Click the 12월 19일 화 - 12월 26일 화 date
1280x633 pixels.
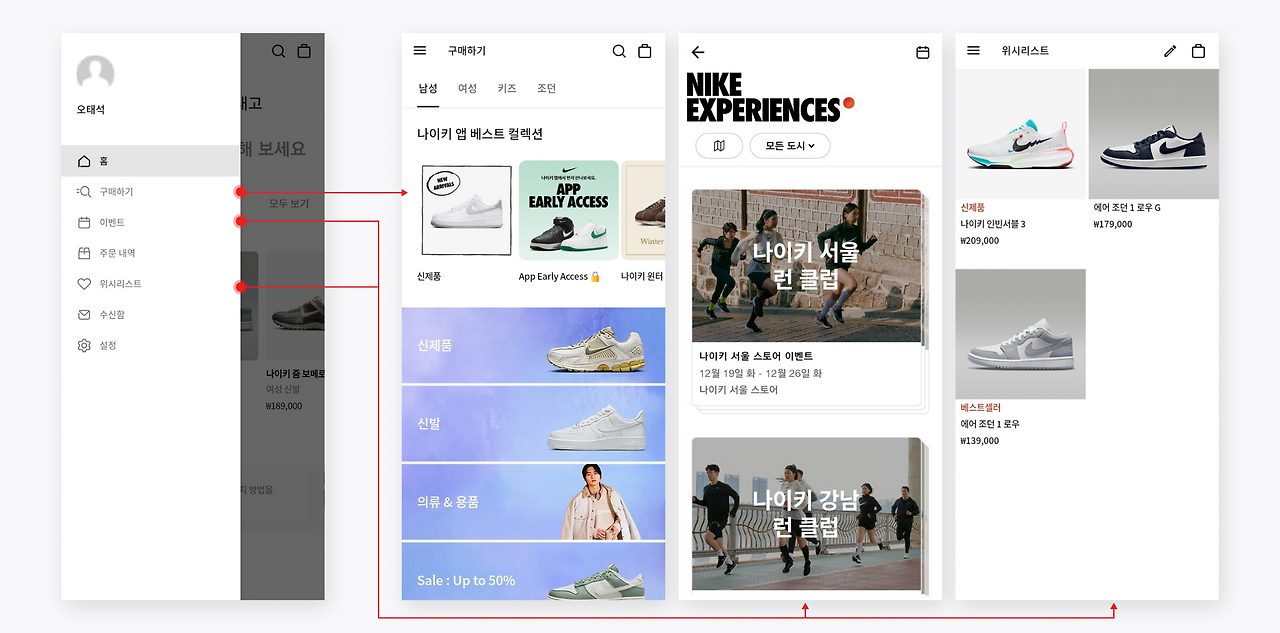tap(760, 373)
